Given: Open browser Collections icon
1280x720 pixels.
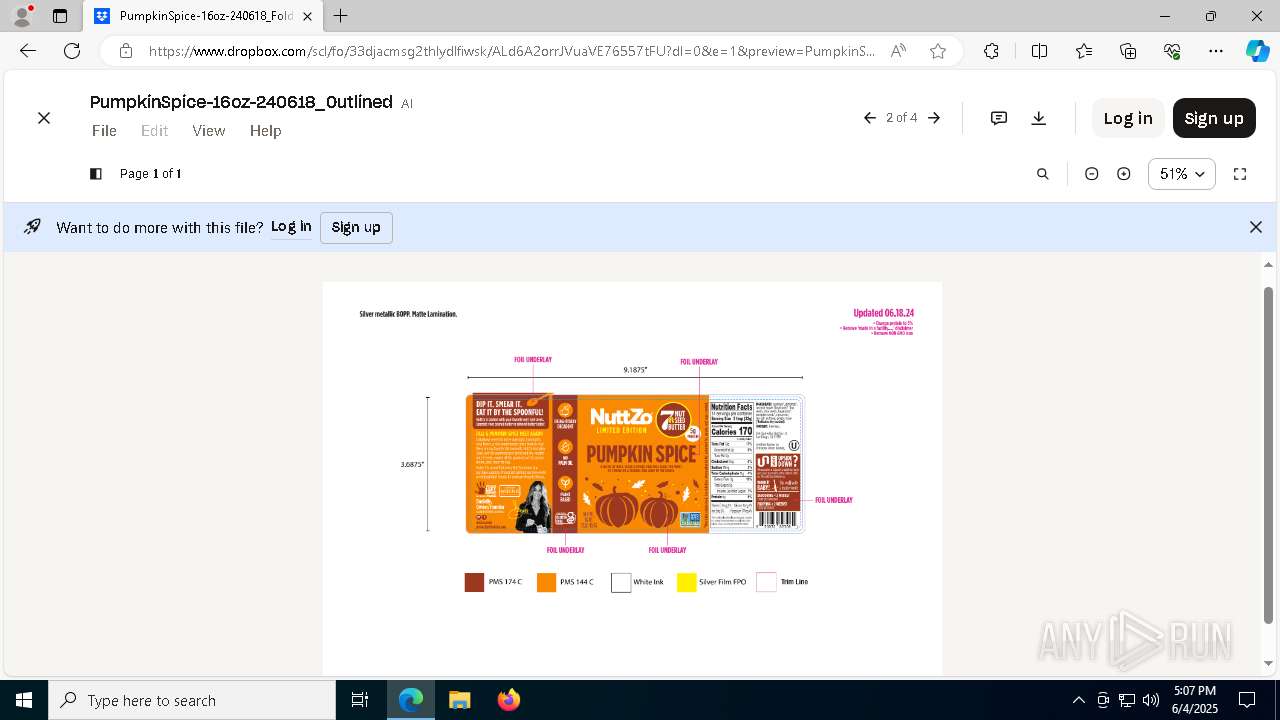Looking at the screenshot, I should (x=1128, y=51).
